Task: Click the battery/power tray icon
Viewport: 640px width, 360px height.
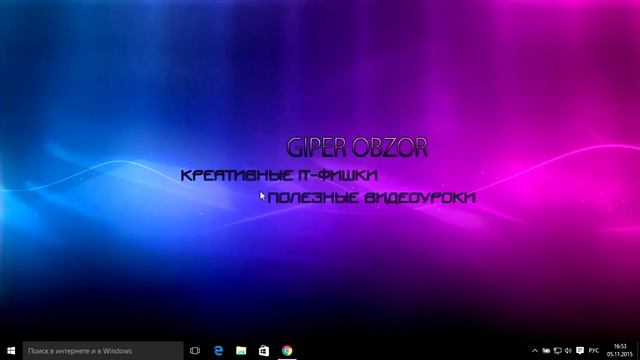Action: coord(546,351)
